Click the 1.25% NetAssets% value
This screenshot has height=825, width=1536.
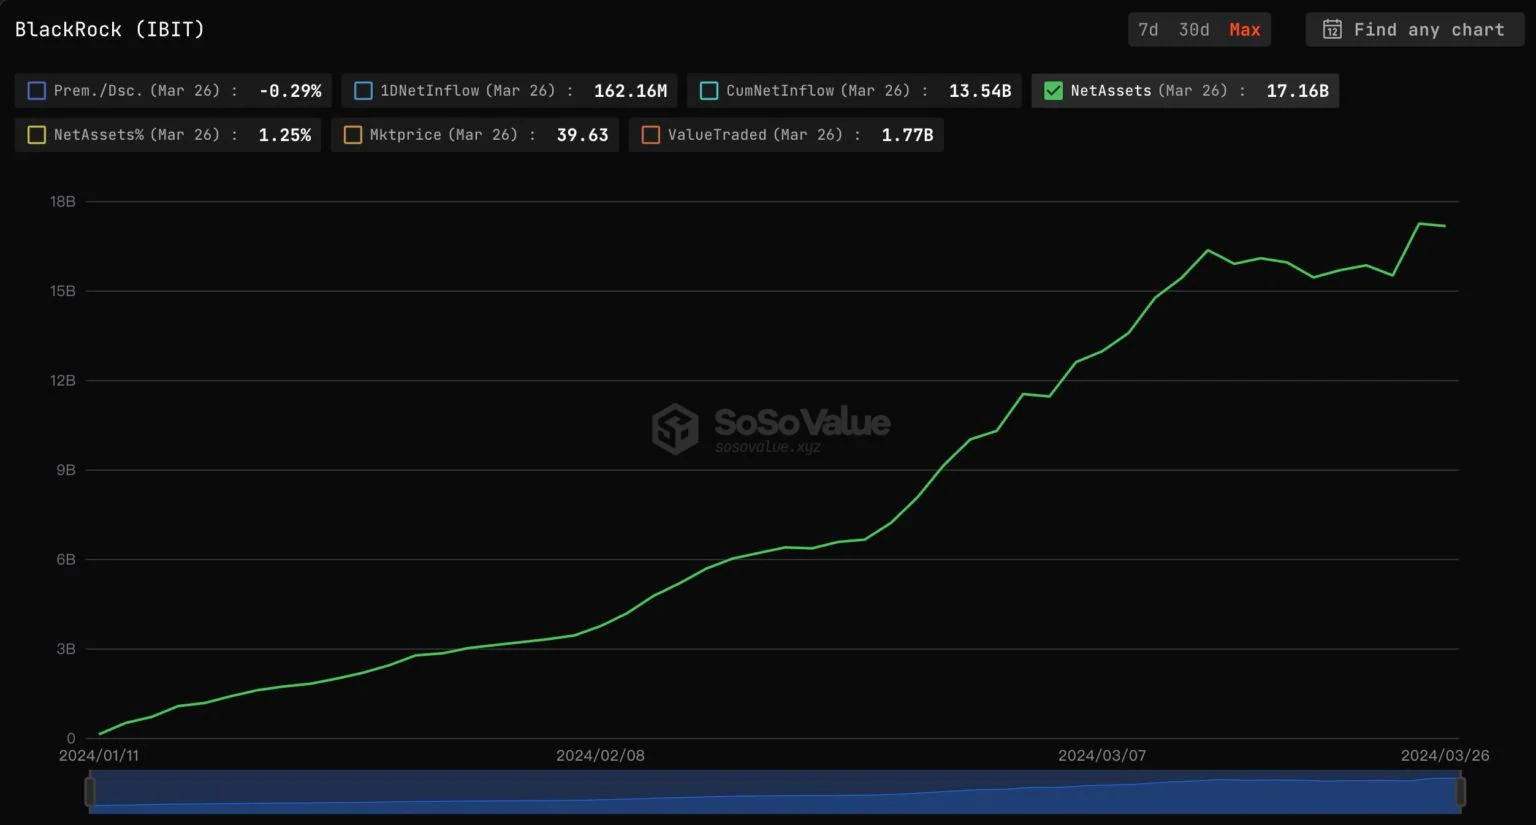pyautogui.click(x=285, y=135)
